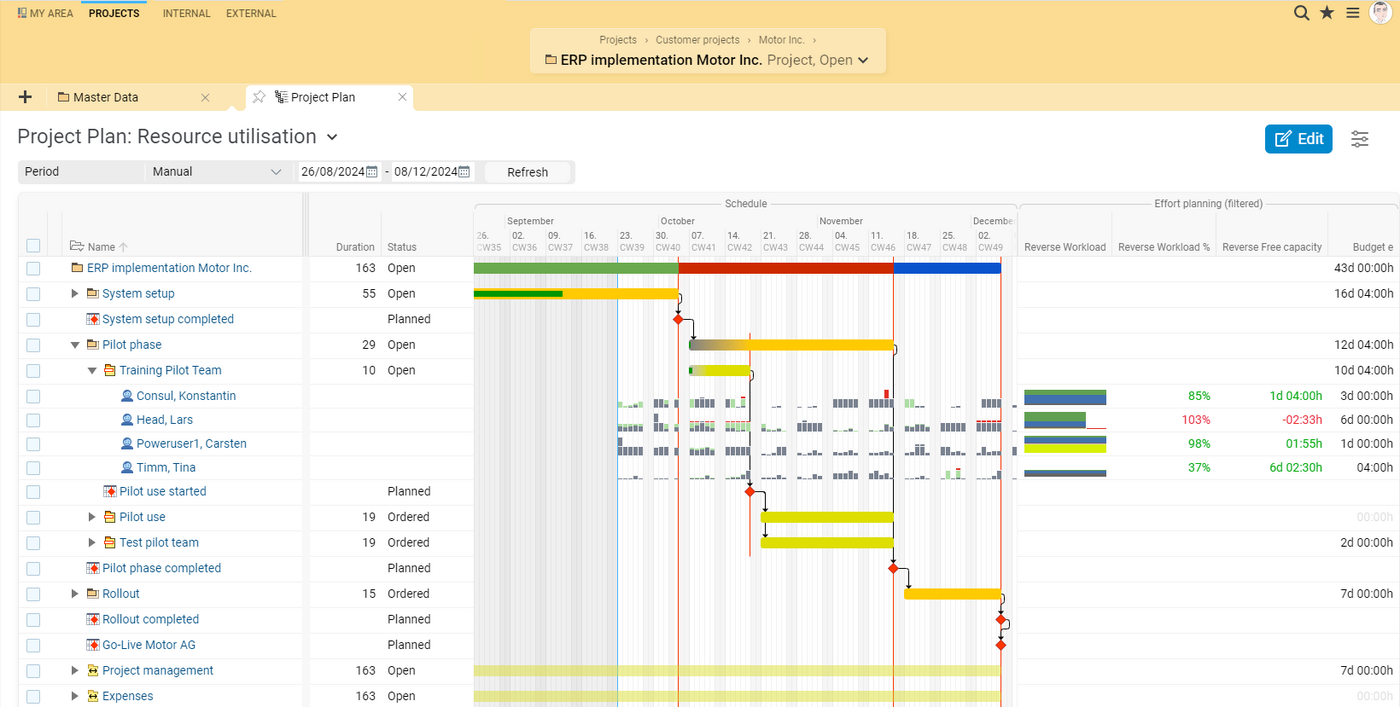
Task: Expand the Project management node
Action: tap(75, 671)
